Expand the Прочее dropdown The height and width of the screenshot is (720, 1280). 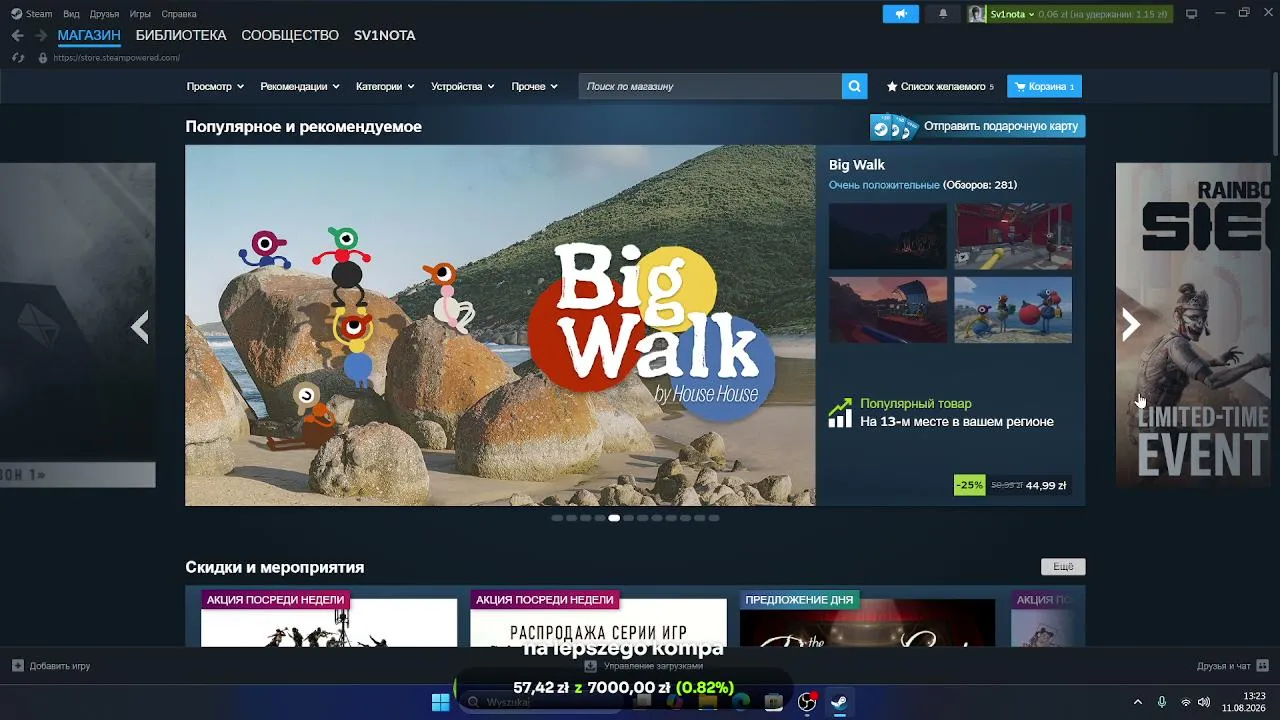tap(534, 87)
